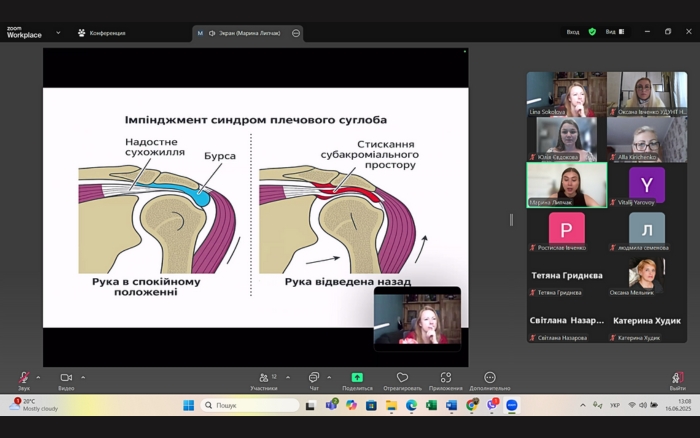The image size is (700, 438).
Task: Turn on camera with Видео button
Action: tap(66, 378)
